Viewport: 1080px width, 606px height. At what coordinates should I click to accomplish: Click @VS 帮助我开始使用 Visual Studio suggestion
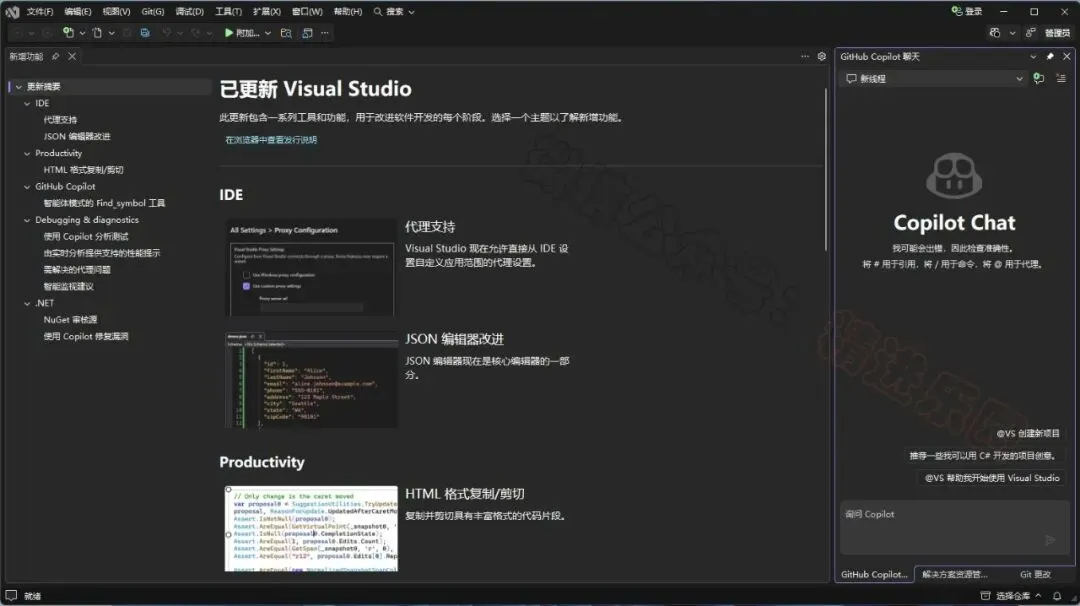(992, 478)
